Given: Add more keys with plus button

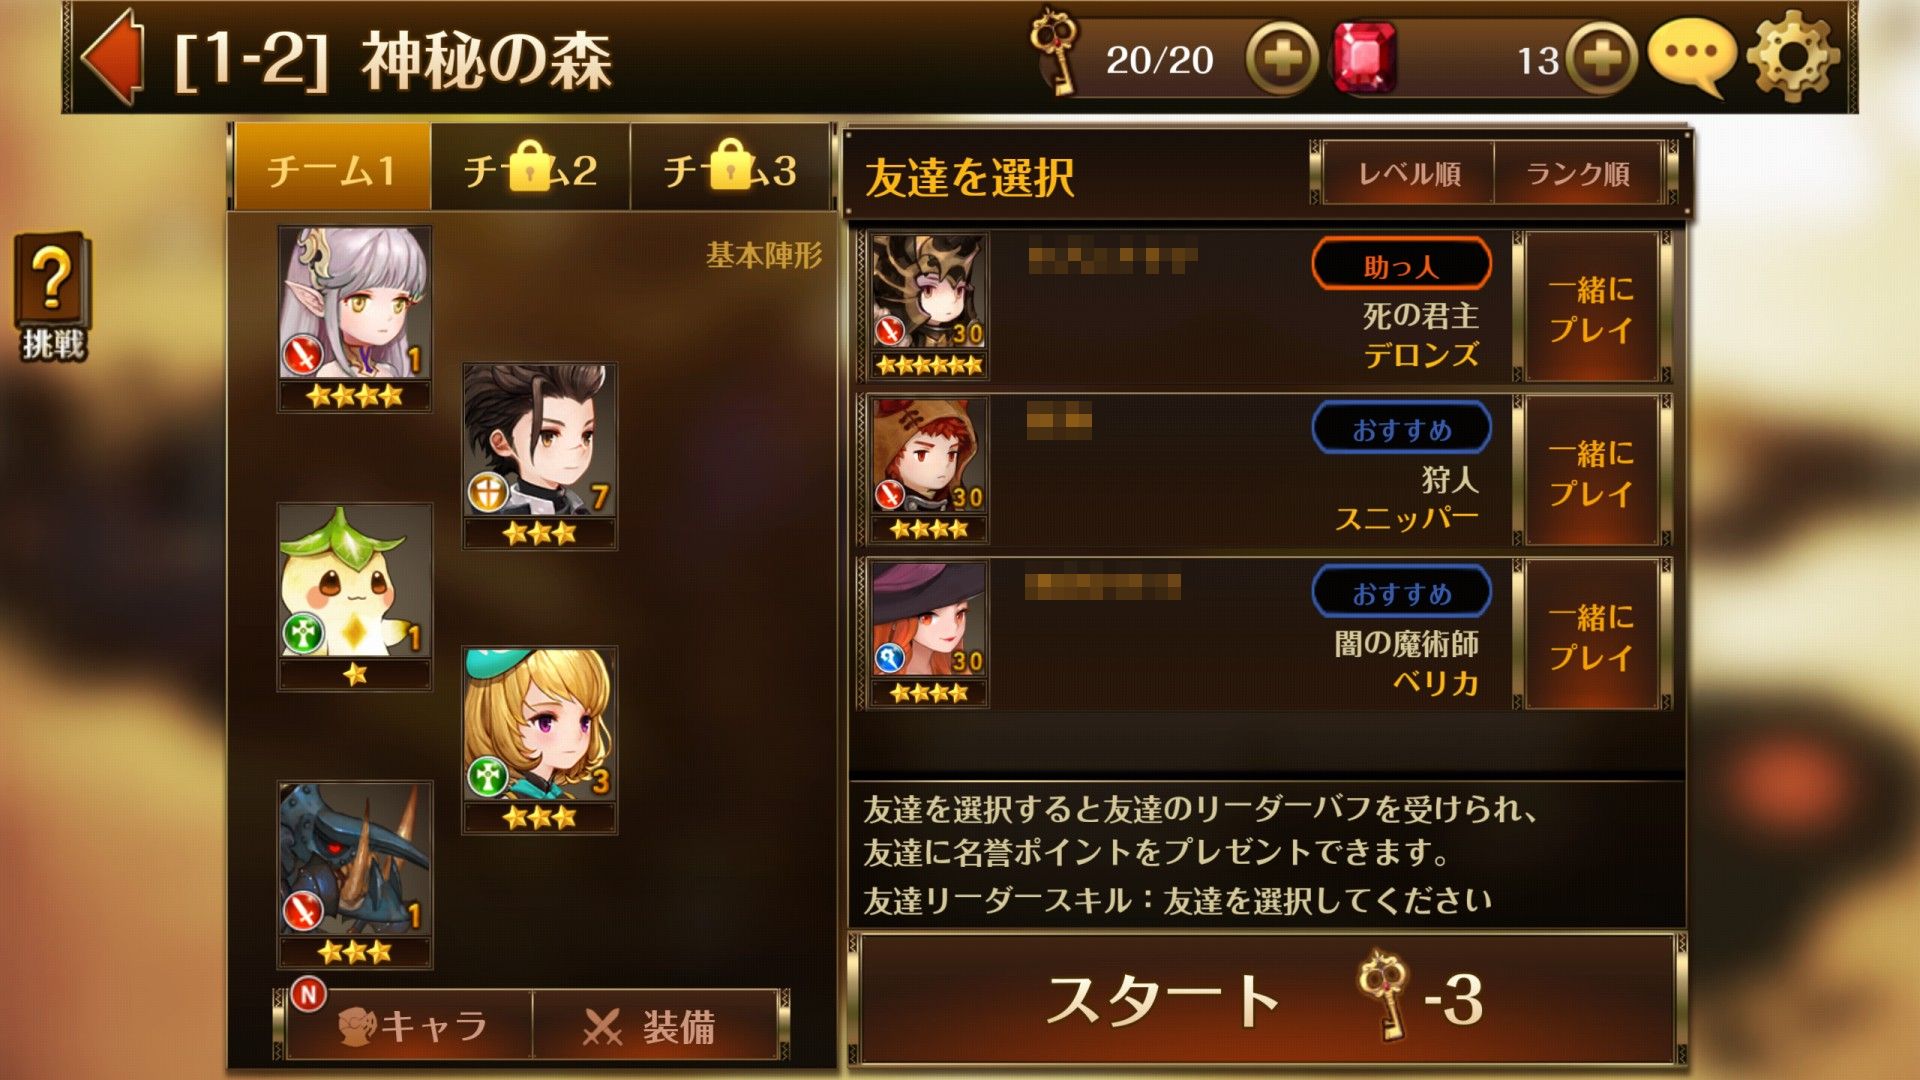Looking at the screenshot, I should [1282, 60].
